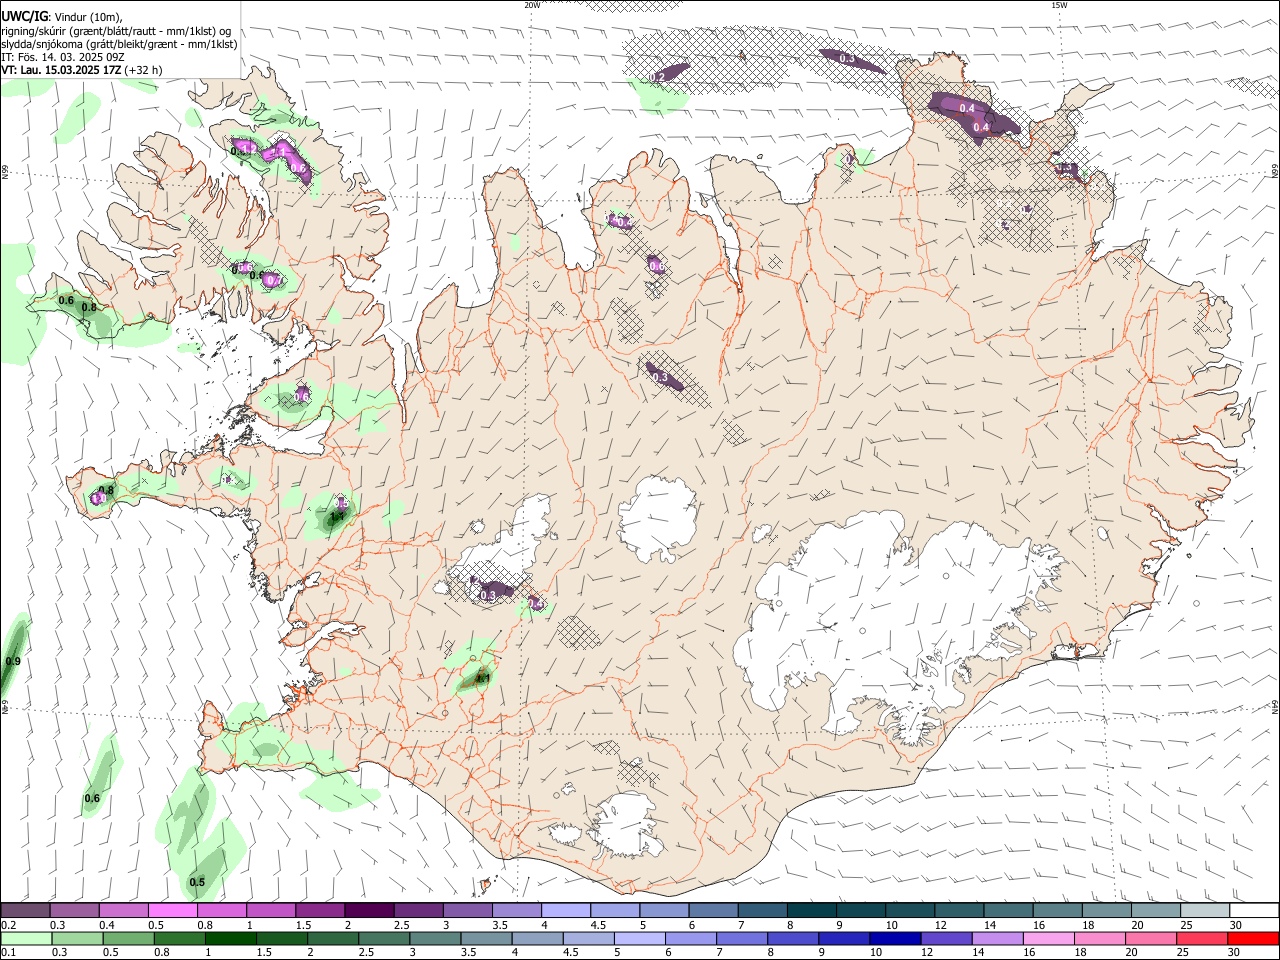The image size is (1280, 960).
Task: Click the dark teal 8–9 snow legend swatch
Action: 810,911
